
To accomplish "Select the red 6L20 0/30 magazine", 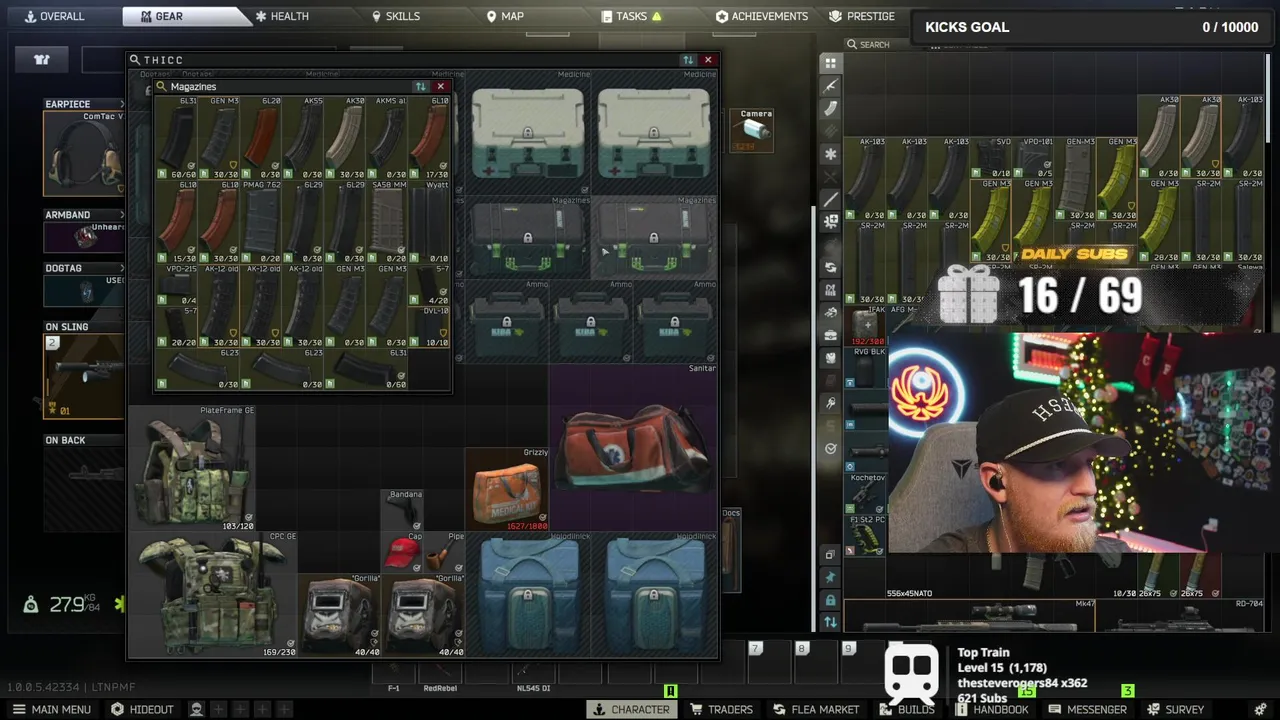I will click(x=260, y=138).
